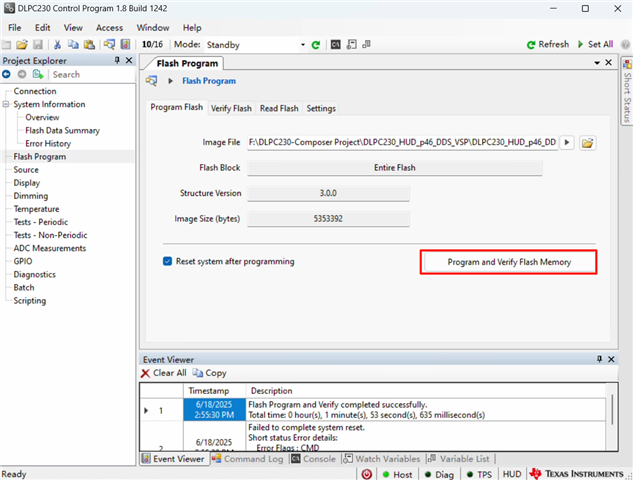Click the Save floppy disk toolbar icon
Image resolution: width=633 pixels, height=480 pixels.
pyautogui.click(x=38, y=44)
